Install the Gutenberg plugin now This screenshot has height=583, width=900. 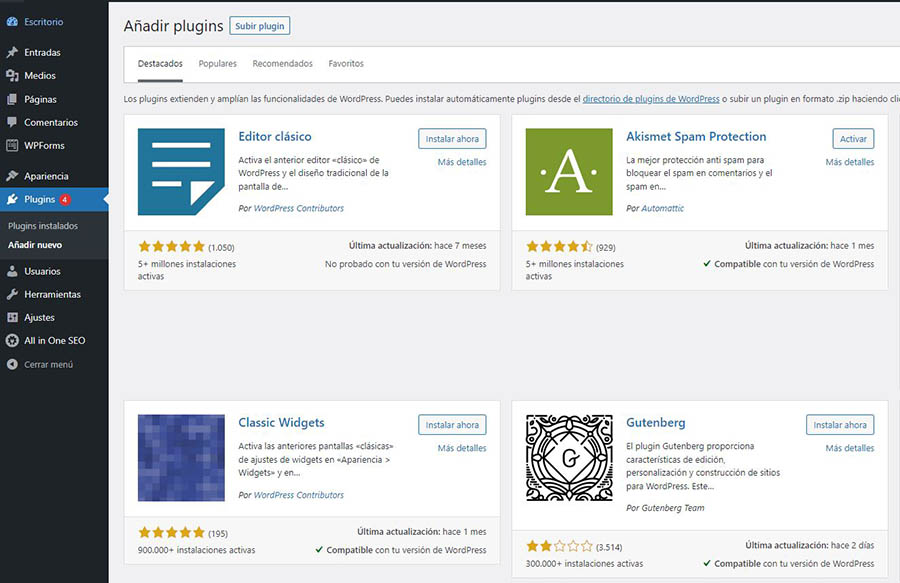pyautogui.click(x=840, y=425)
